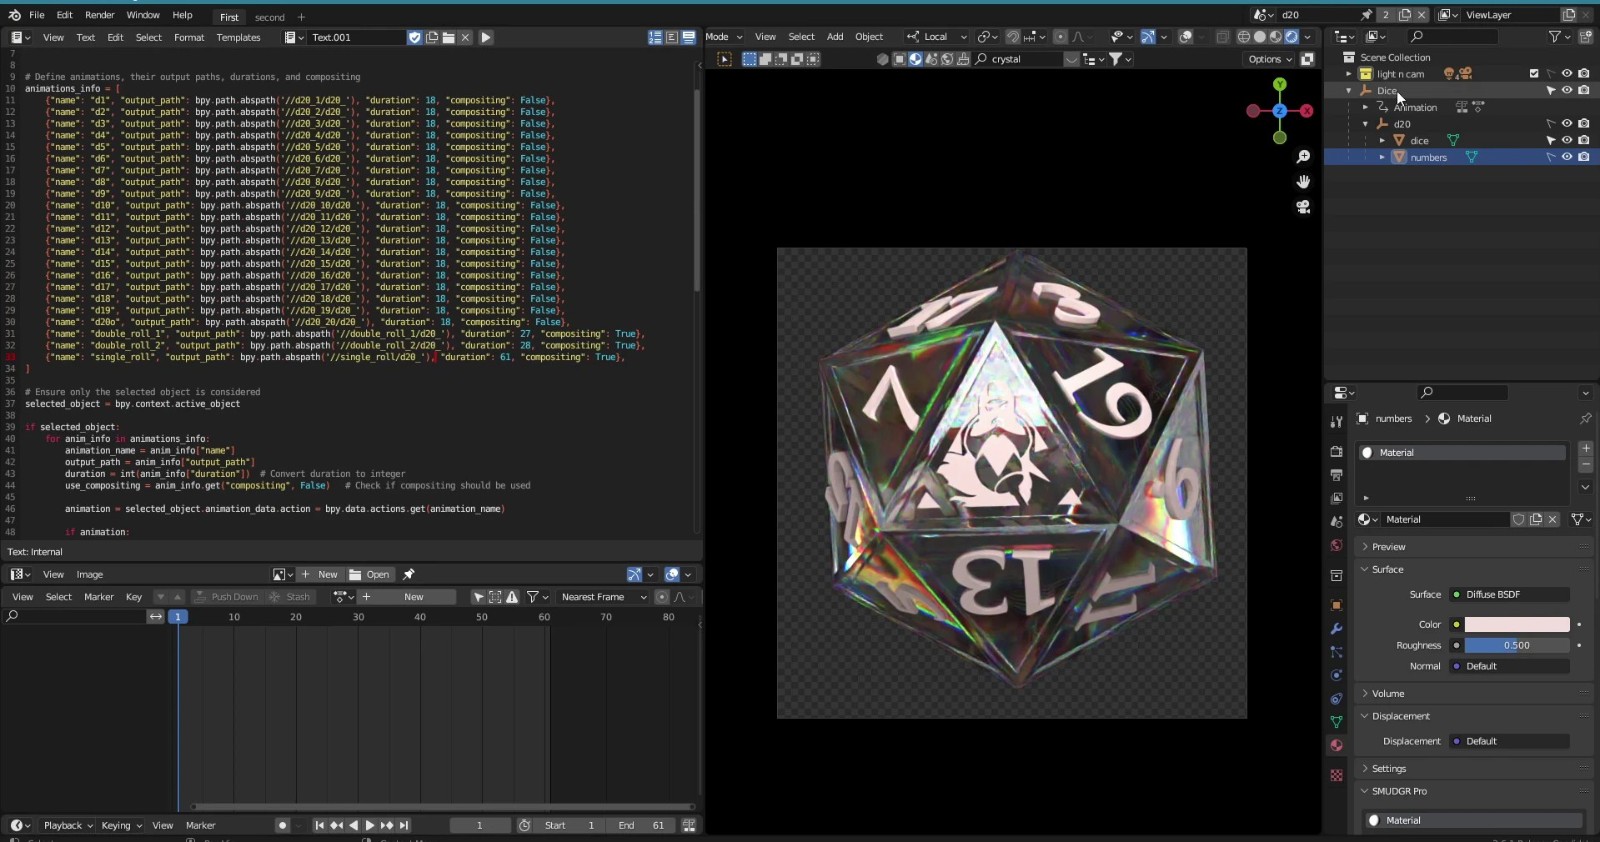Remove the material slot with minus button
Screen dimensions: 1600x842
[x=1585, y=465]
